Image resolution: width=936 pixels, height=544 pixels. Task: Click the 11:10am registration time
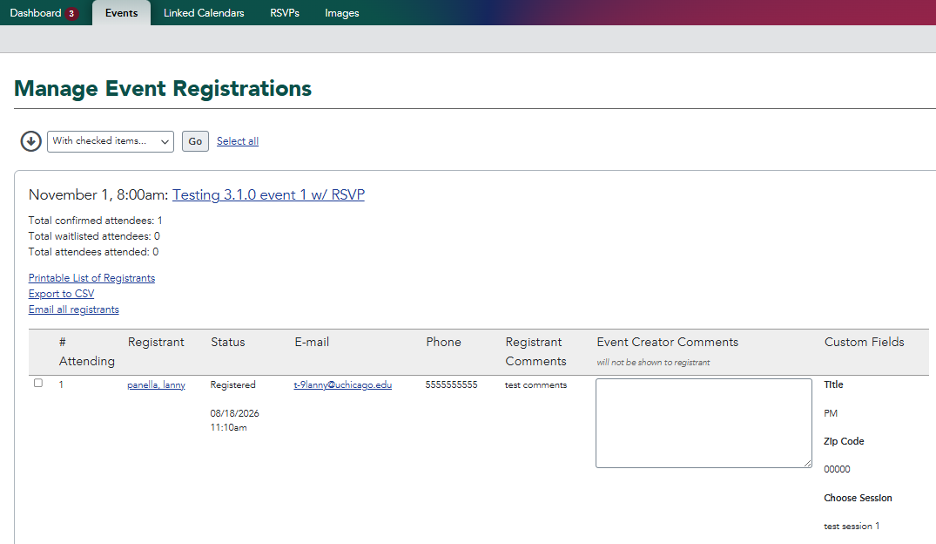(x=229, y=428)
